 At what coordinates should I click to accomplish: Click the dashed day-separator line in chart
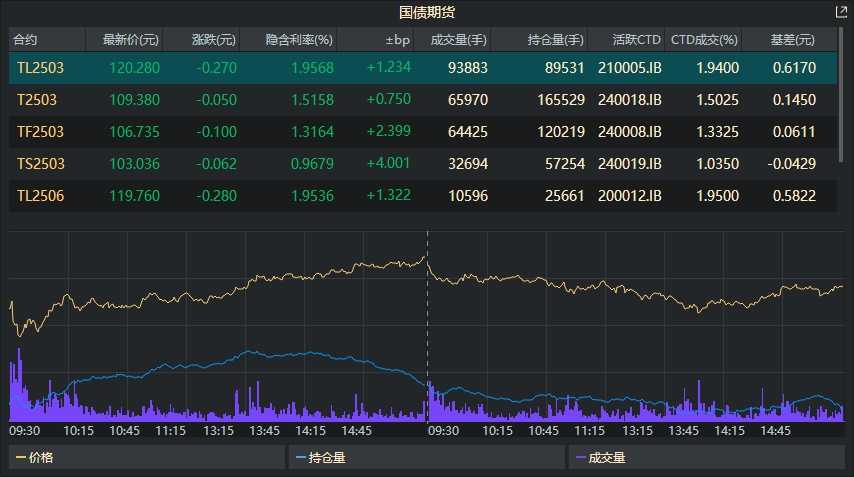tap(427, 320)
